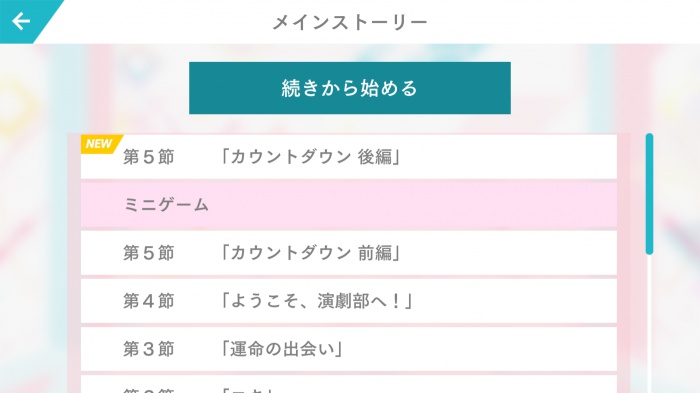This screenshot has width=700, height=393.
Task: Select partially visible row below 運命の出会い
Action: coord(349,385)
